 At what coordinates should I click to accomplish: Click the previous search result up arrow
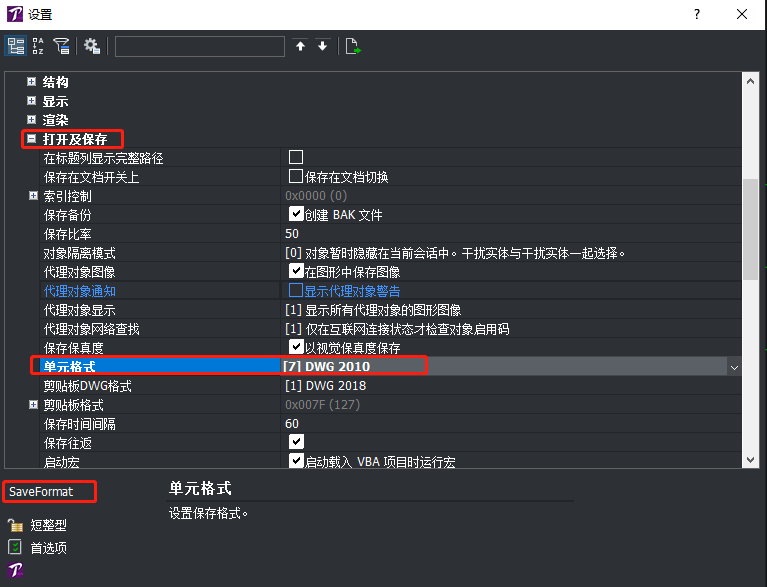(x=300, y=46)
